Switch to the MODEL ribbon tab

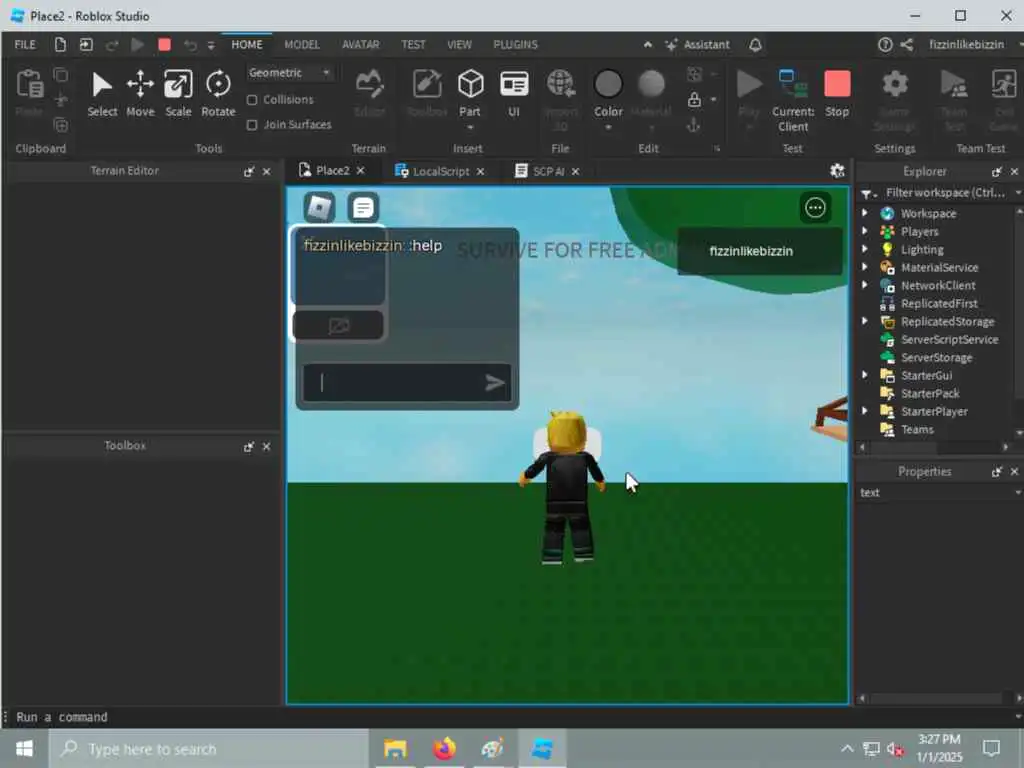[302, 44]
